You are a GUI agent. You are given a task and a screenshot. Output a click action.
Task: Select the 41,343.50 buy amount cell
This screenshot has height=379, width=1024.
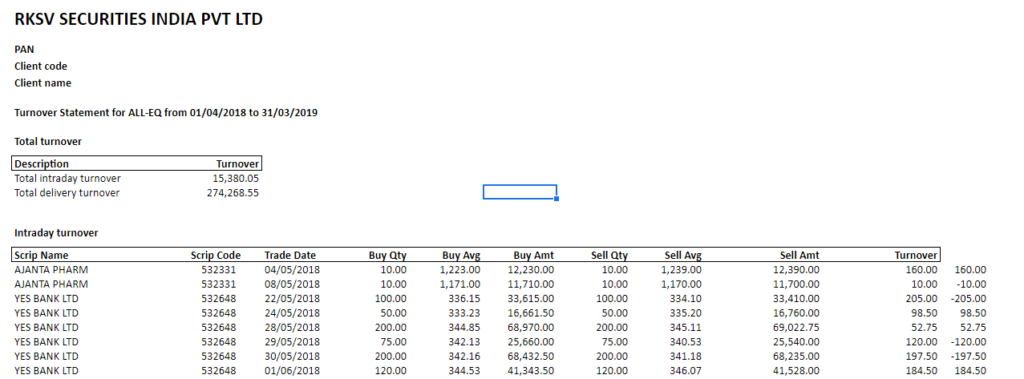point(531,372)
